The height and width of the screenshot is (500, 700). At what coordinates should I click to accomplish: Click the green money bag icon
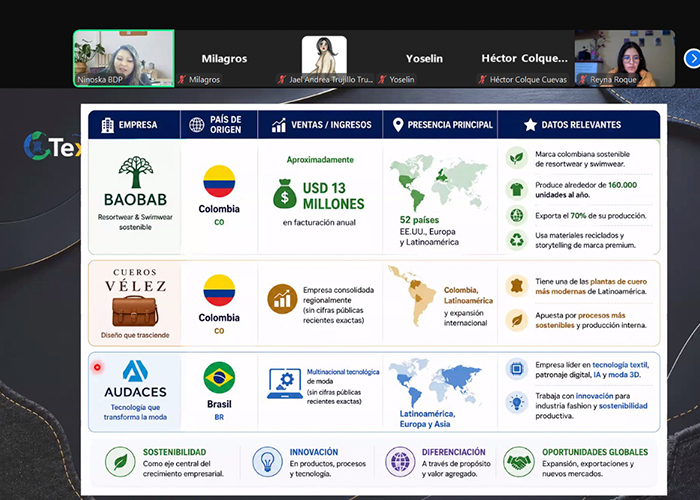pyautogui.click(x=284, y=194)
